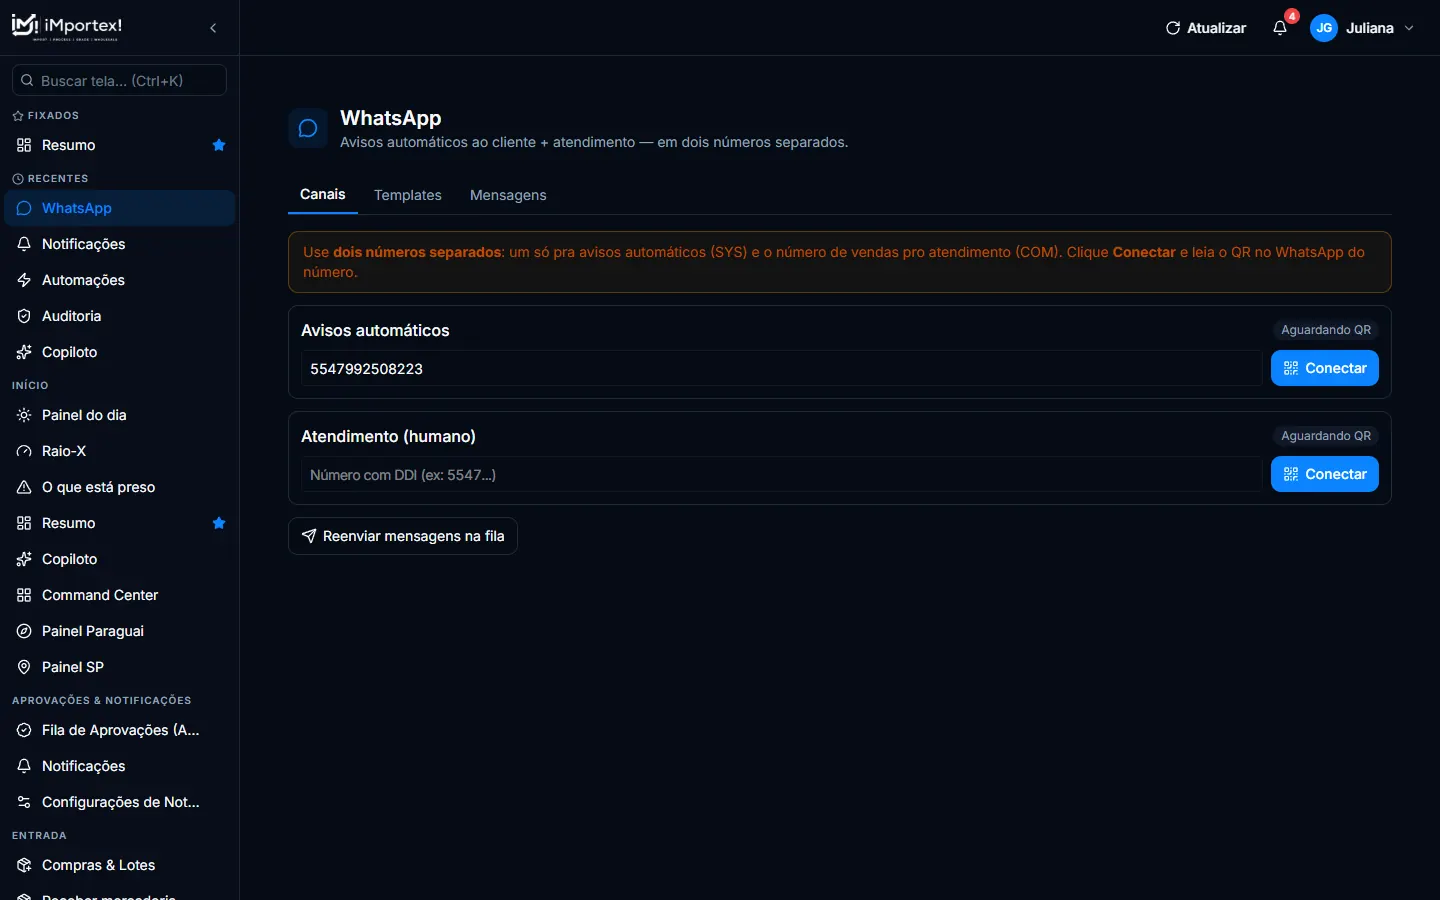
Task: Open Notificações under Aprovações section
Action: (x=119, y=766)
